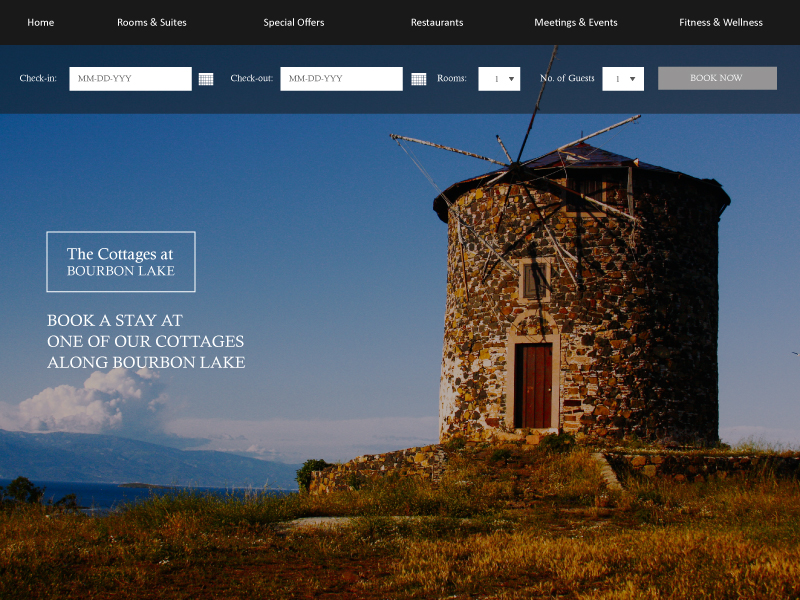Click the "Book a stay" headline text
This screenshot has width=800, height=600.
[x=146, y=341]
